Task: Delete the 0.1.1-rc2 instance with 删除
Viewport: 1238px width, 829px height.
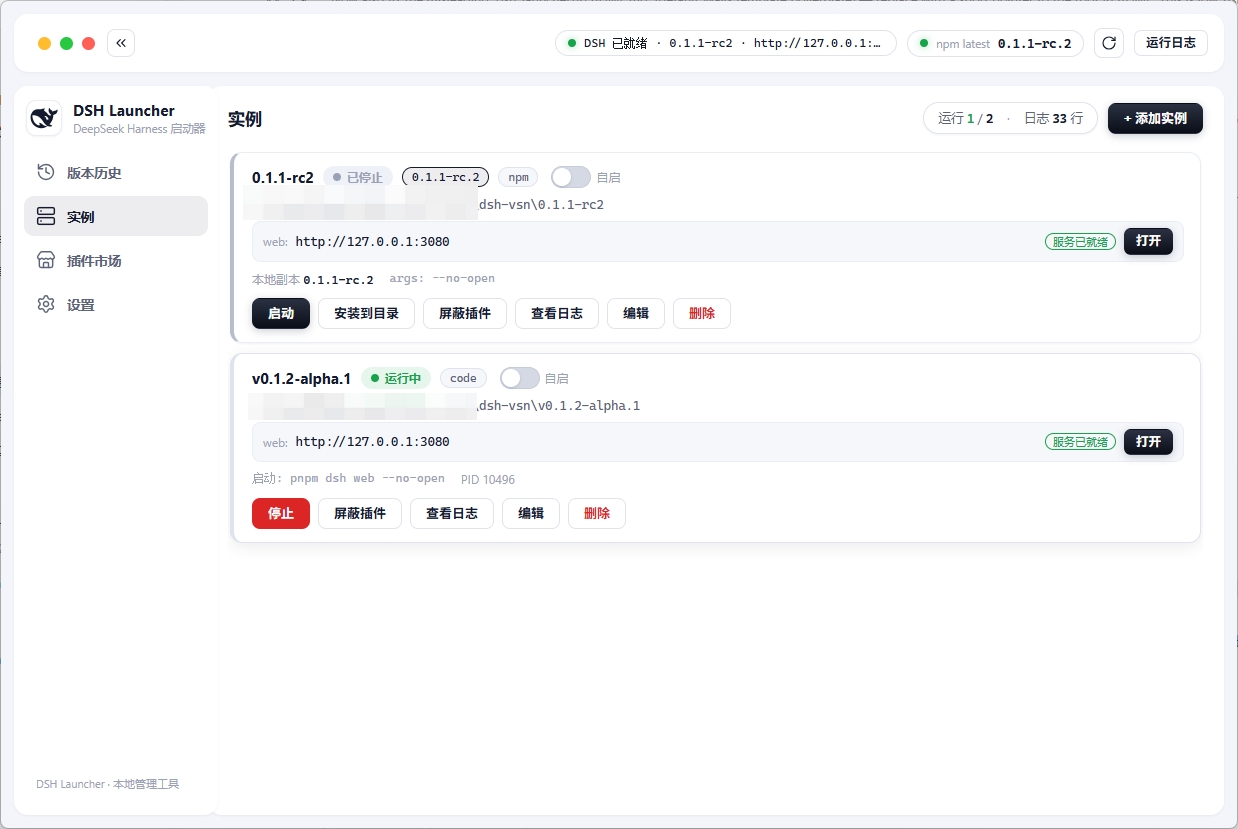Action: point(702,313)
